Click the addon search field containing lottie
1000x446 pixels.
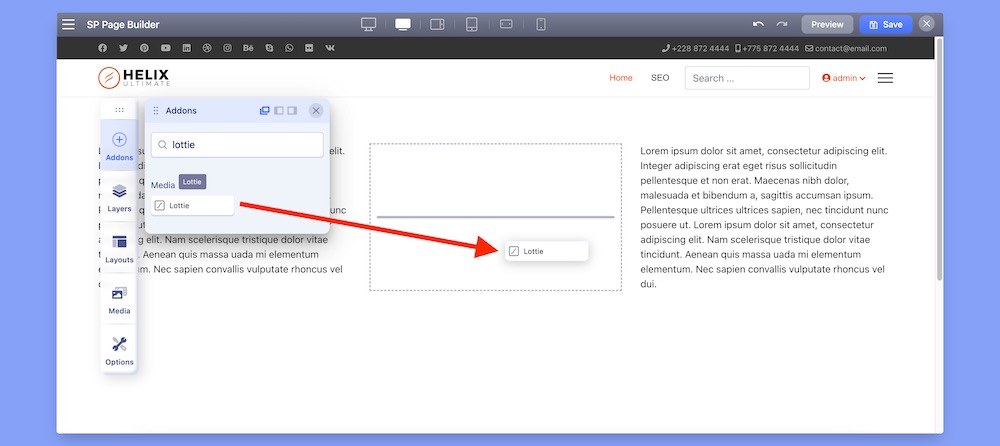click(x=240, y=145)
